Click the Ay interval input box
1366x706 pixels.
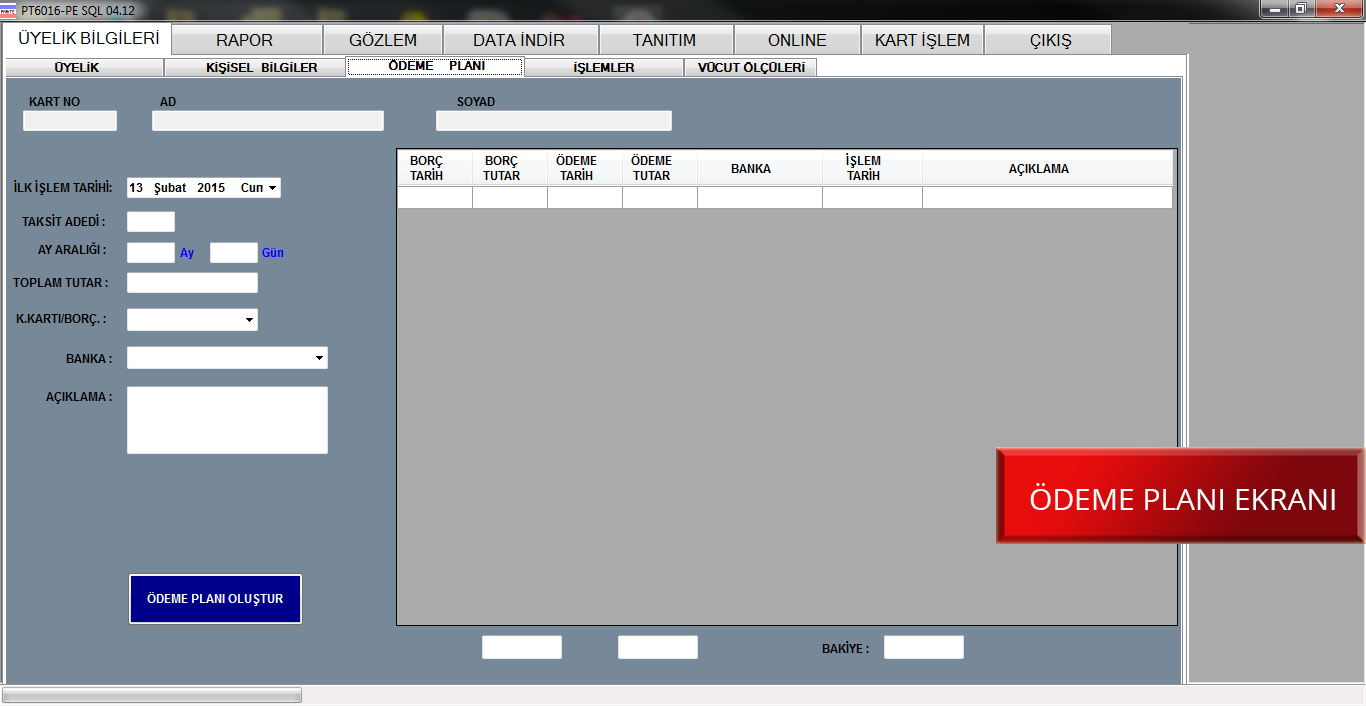[151, 253]
